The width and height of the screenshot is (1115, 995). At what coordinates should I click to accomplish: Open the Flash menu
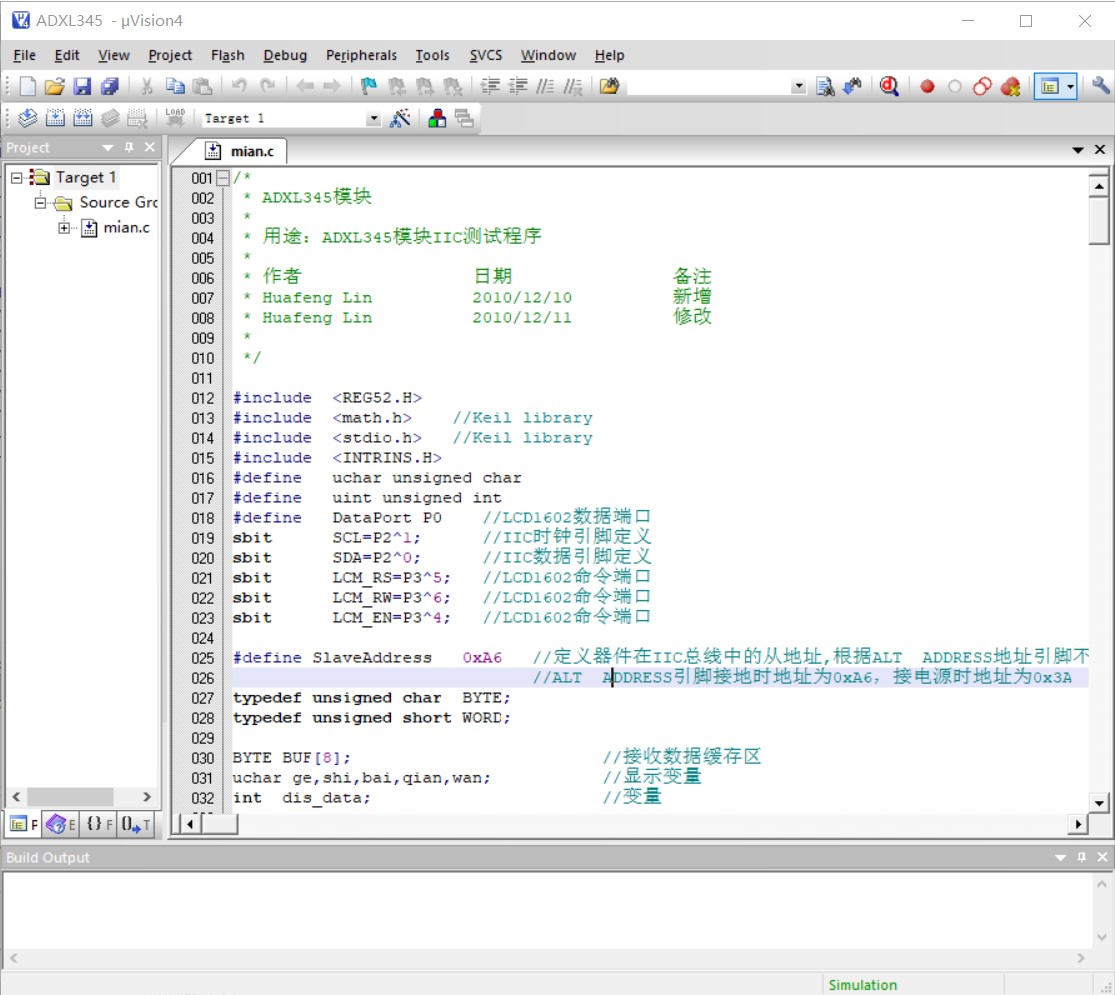pyautogui.click(x=228, y=55)
